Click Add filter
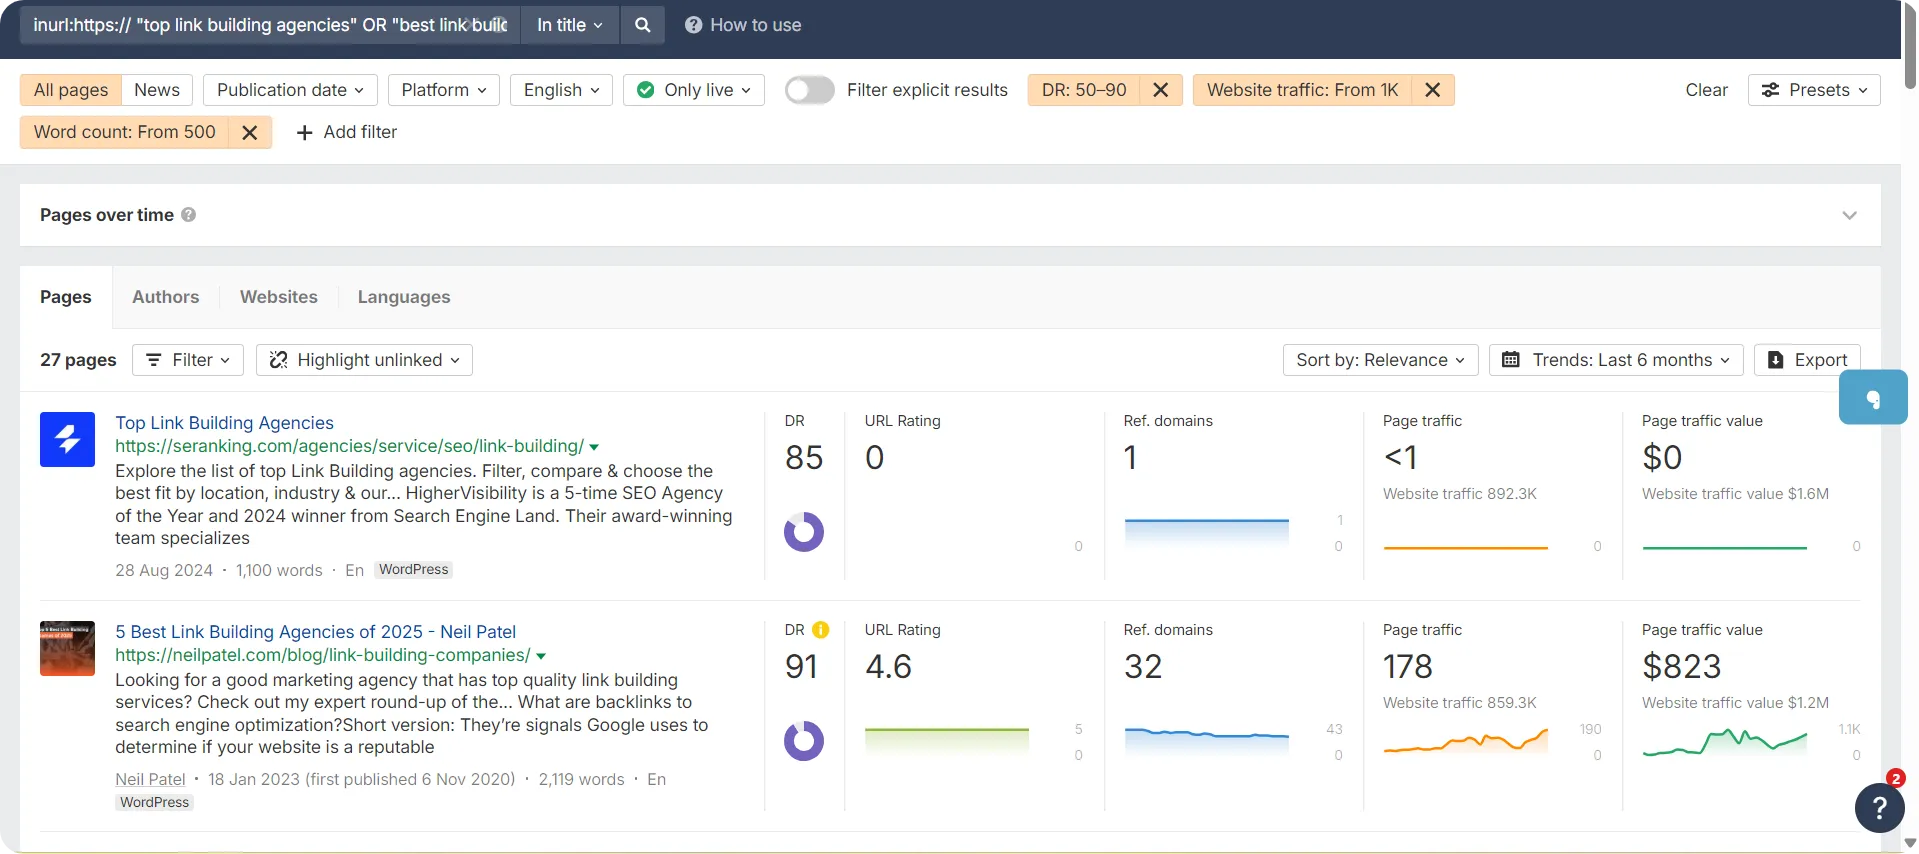 (347, 132)
